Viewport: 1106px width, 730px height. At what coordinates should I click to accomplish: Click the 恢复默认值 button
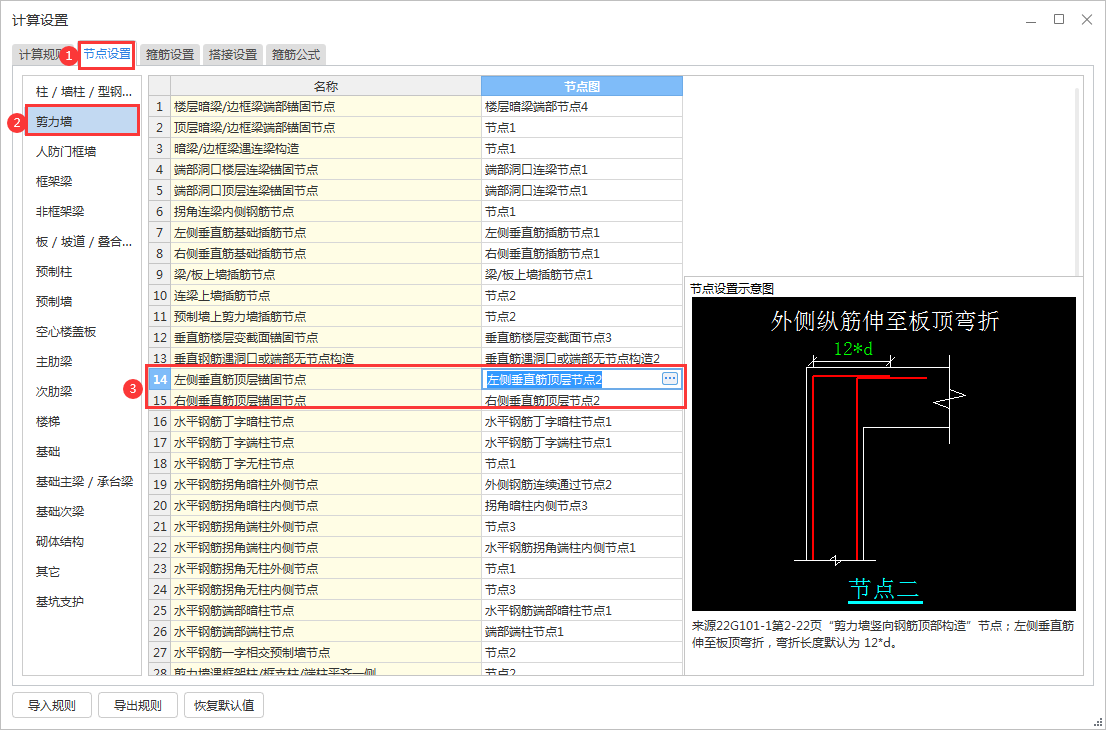(224, 705)
